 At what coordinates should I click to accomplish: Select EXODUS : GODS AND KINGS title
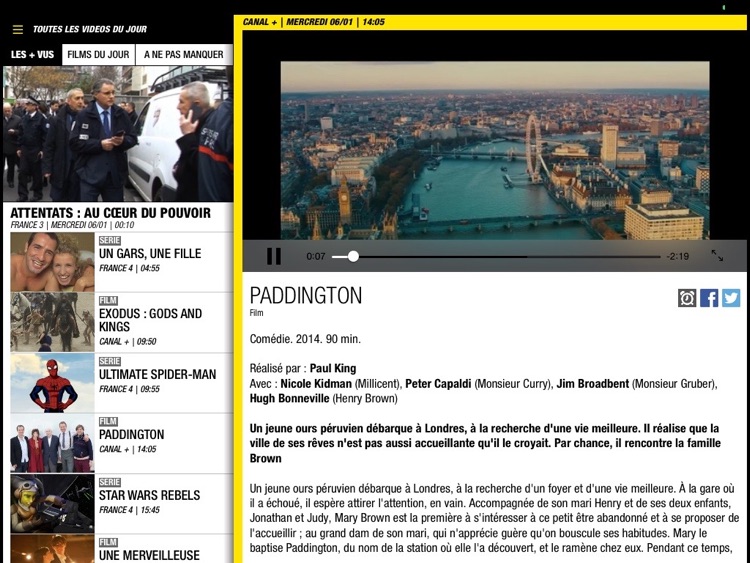pos(151,320)
